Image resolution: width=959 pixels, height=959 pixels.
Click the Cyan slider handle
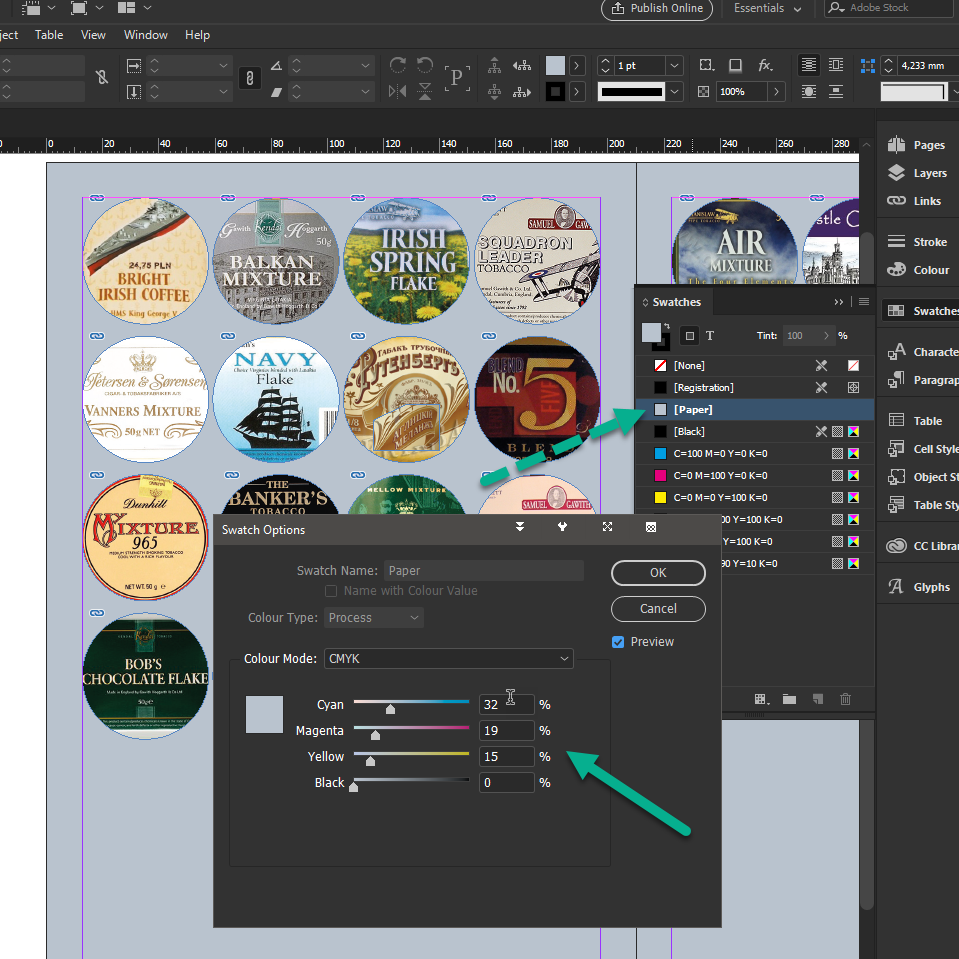point(390,709)
